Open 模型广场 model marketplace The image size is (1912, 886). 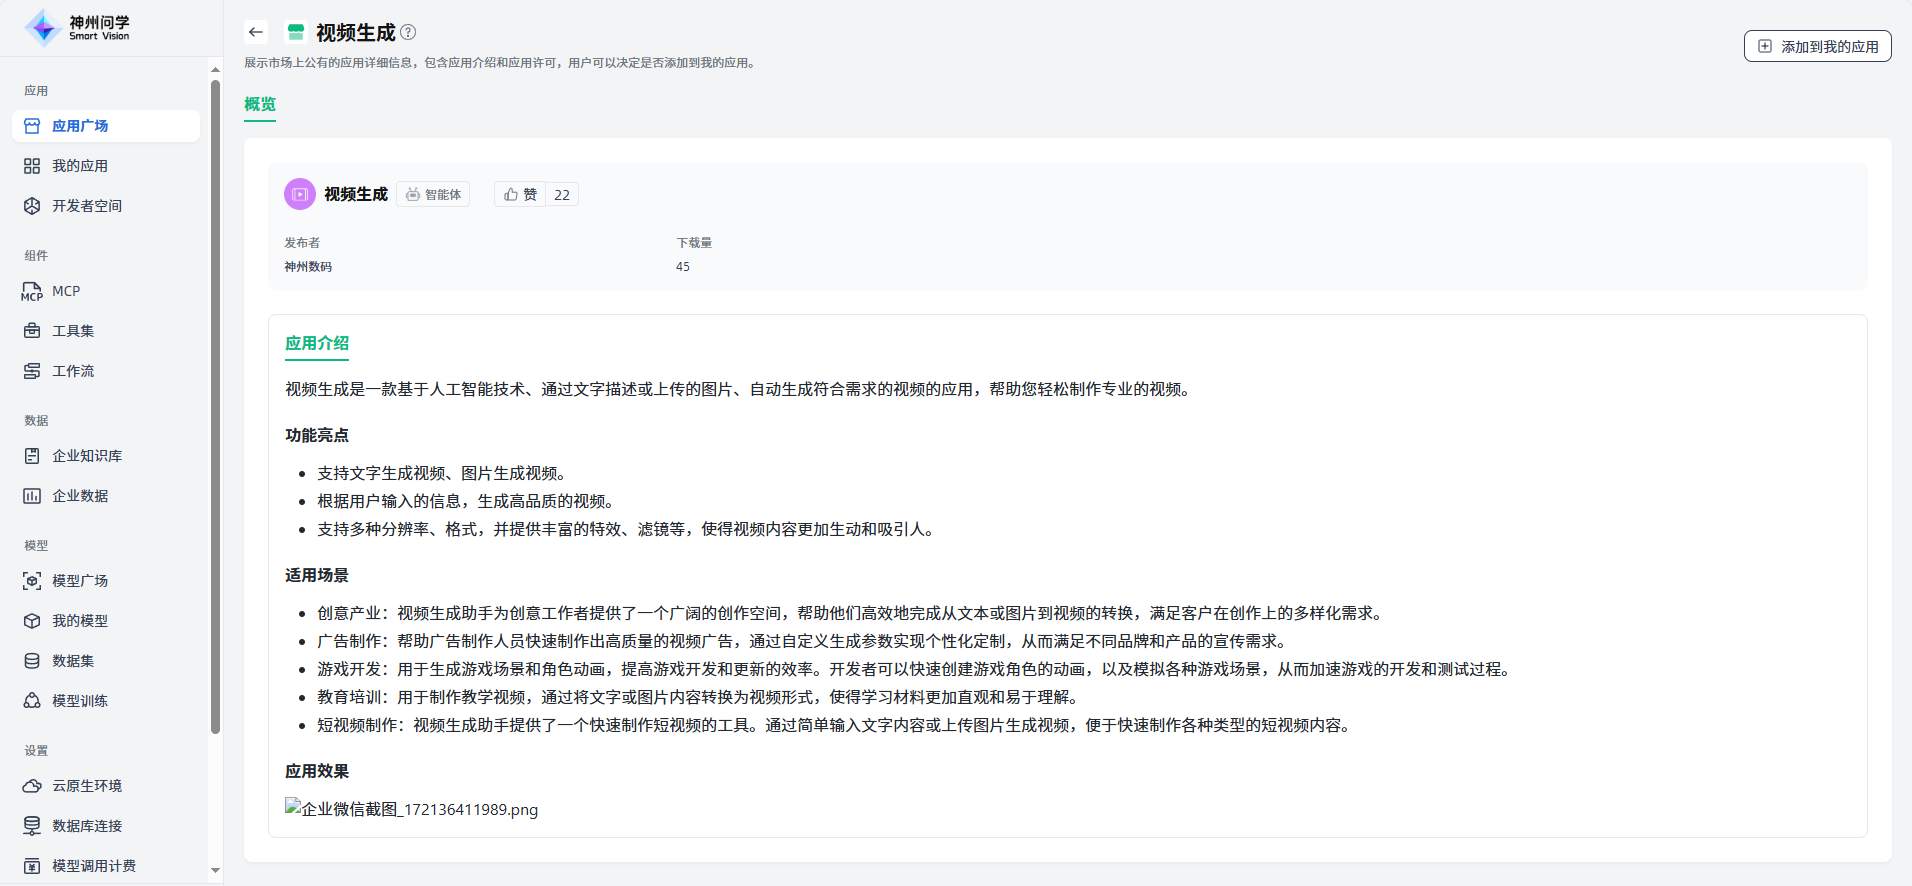pyautogui.click(x=79, y=581)
